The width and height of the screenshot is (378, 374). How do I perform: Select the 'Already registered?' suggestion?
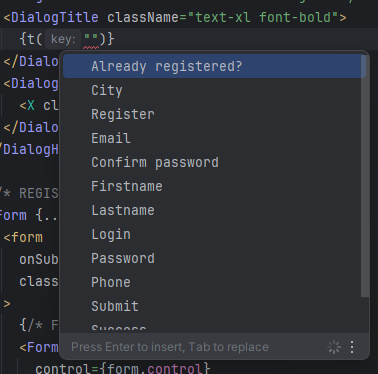point(214,66)
